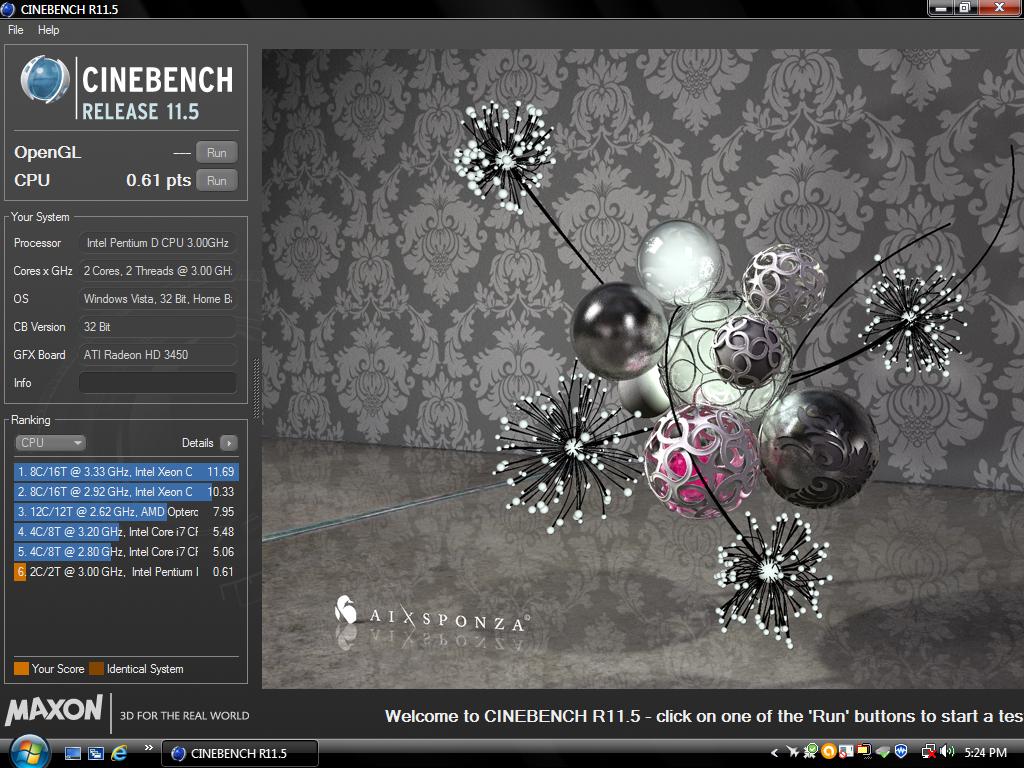The height and width of the screenshot is (768, 1024).
Task: Select ranking row 2 Xeon 2.92 GHz
Action: [x=126, y=492]
